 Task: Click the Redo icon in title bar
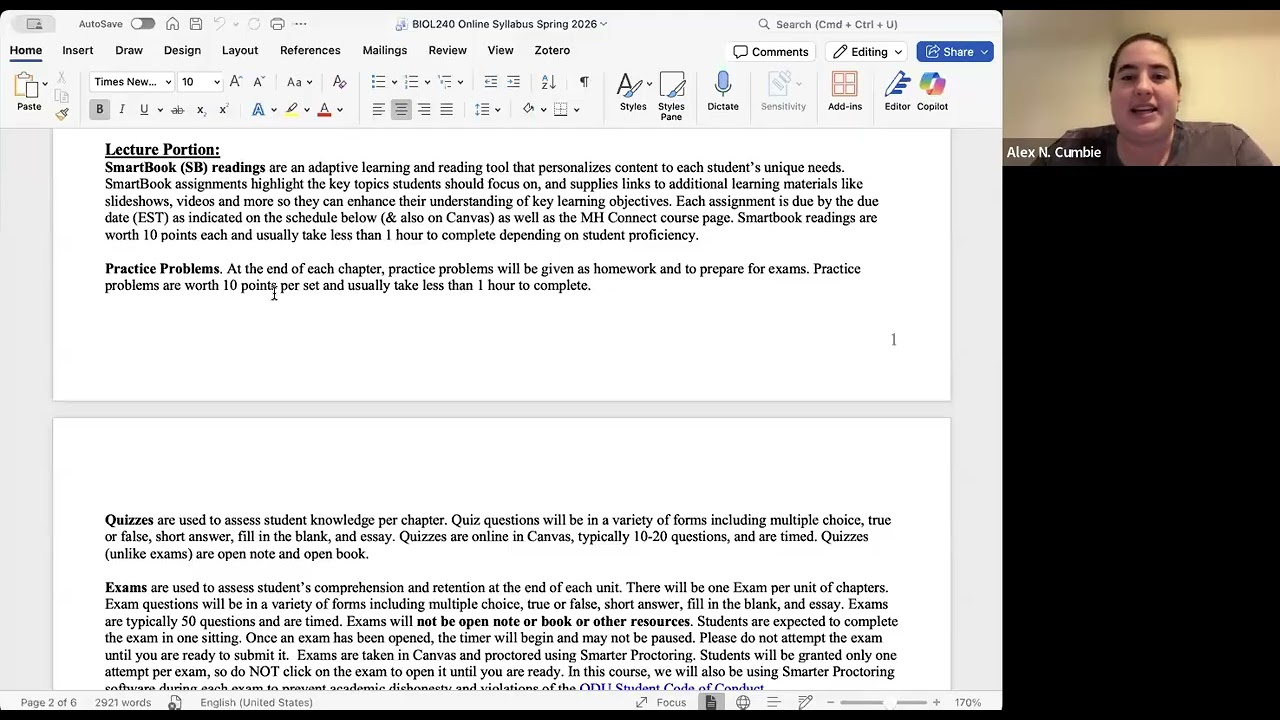(x=253, y=24)
